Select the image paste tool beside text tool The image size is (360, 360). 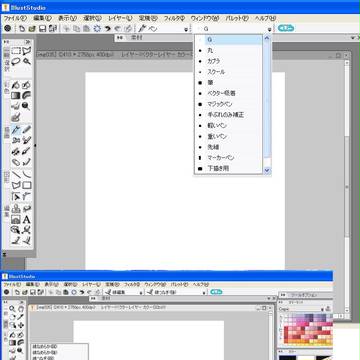tap(16, 219)
